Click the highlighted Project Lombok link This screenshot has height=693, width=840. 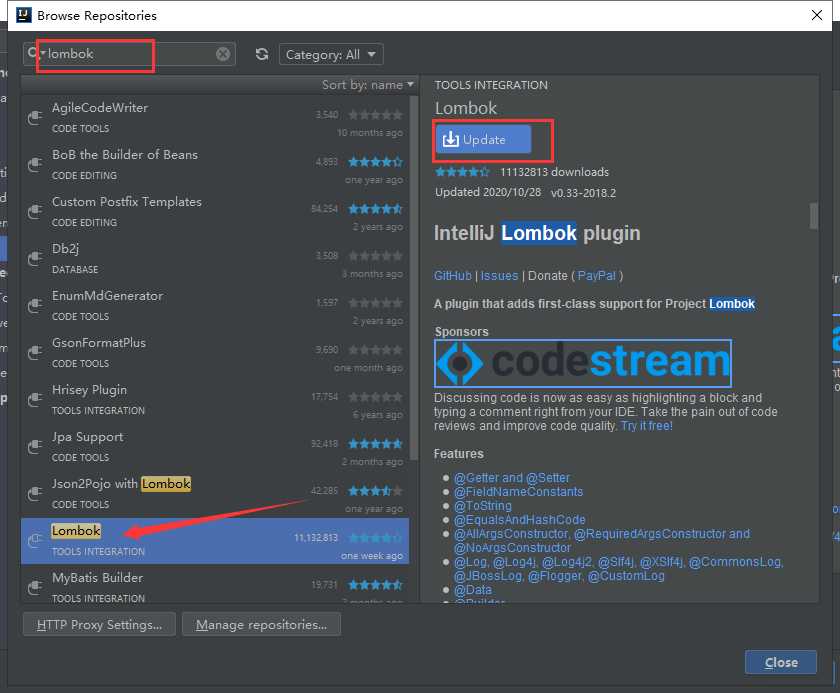pos(732,304)
